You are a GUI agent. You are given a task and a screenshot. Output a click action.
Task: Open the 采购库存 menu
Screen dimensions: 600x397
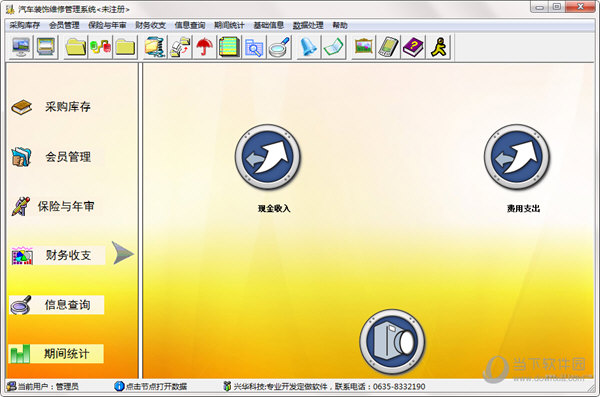(24, 25)
